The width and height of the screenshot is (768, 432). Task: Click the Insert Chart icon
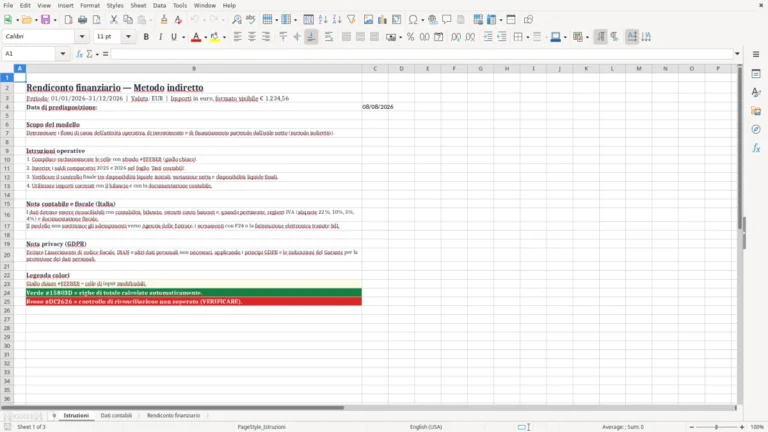coord(383,20)
